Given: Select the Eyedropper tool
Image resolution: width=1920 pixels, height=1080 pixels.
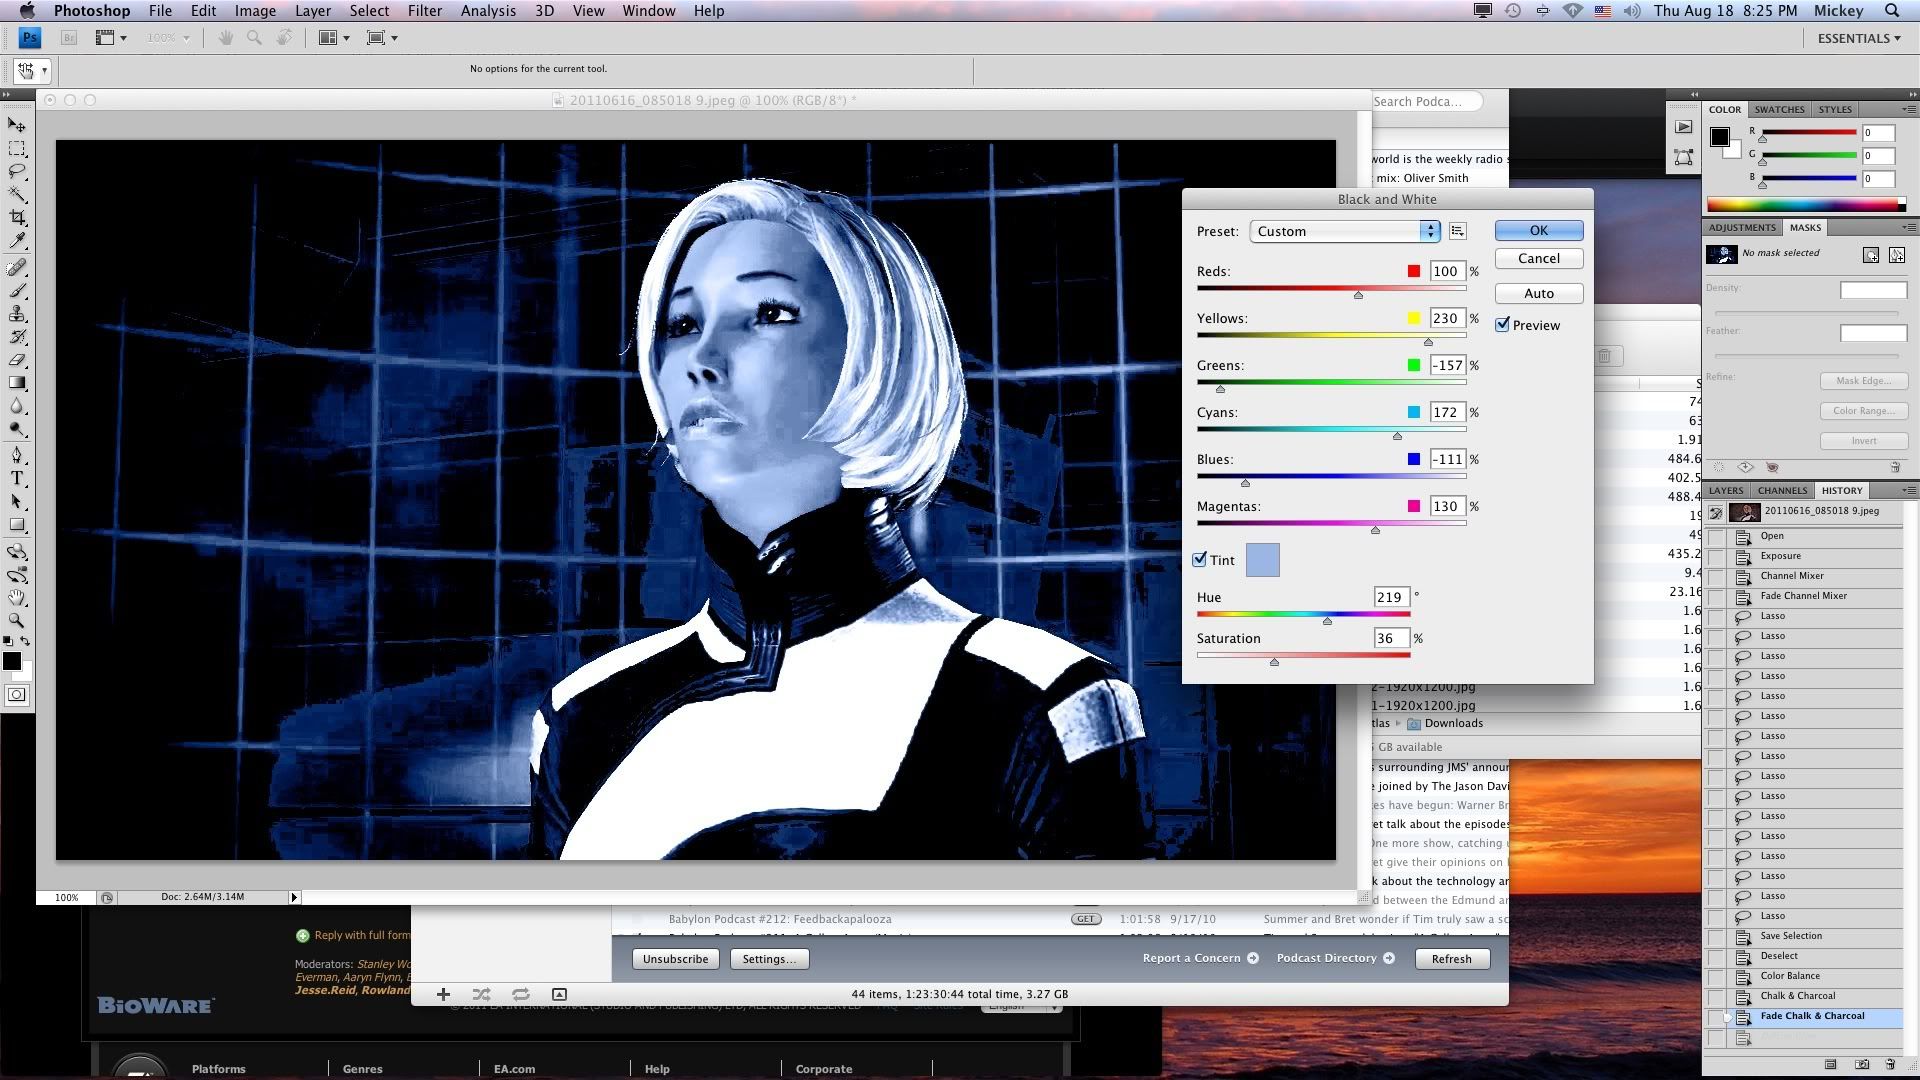Looking at the screenshot, I should tap(17, 241).
